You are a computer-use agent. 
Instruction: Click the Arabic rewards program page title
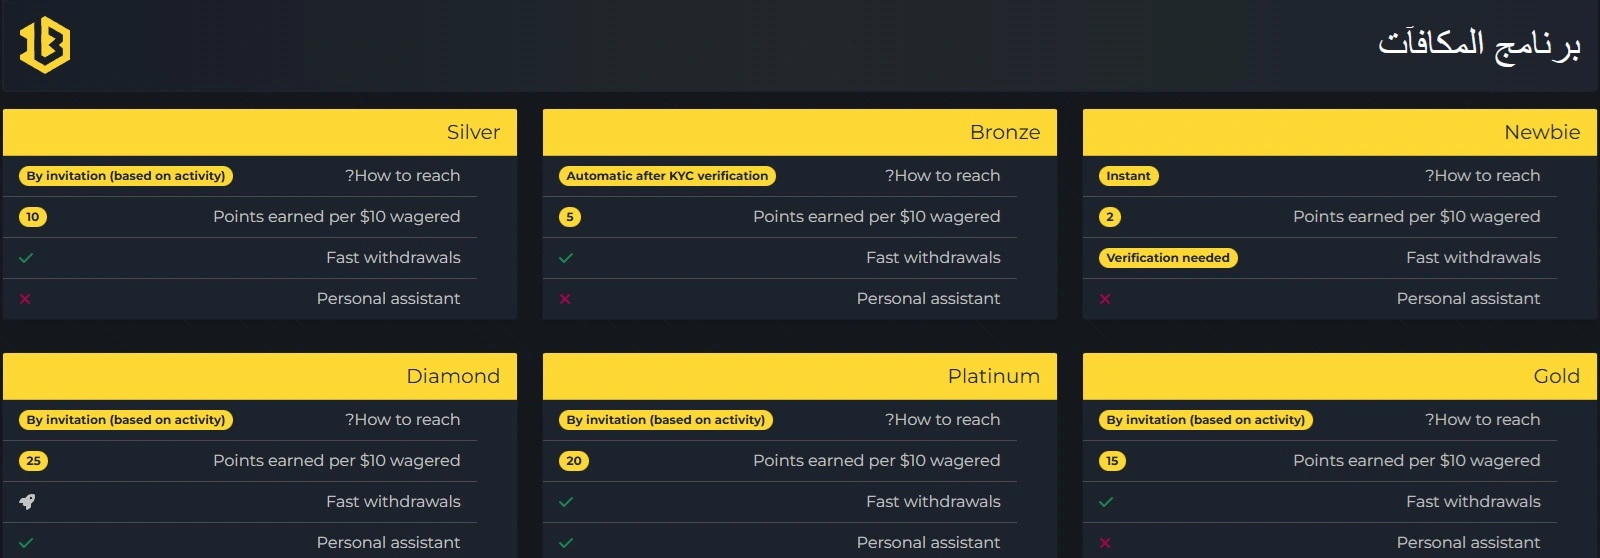pos(1479,45)
